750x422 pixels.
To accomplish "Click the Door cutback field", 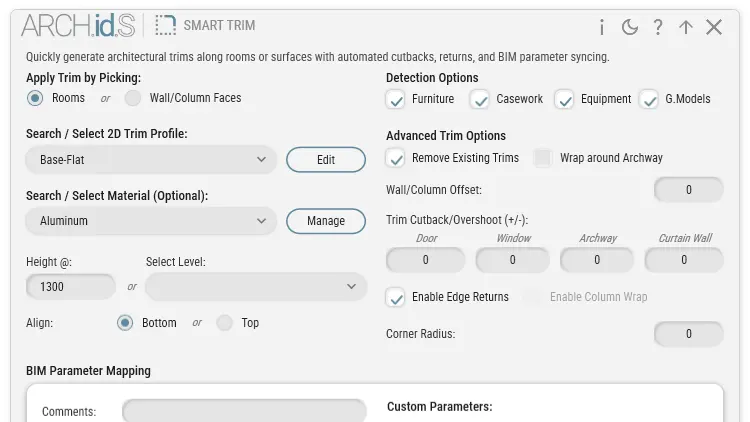I will pos(425,260).
